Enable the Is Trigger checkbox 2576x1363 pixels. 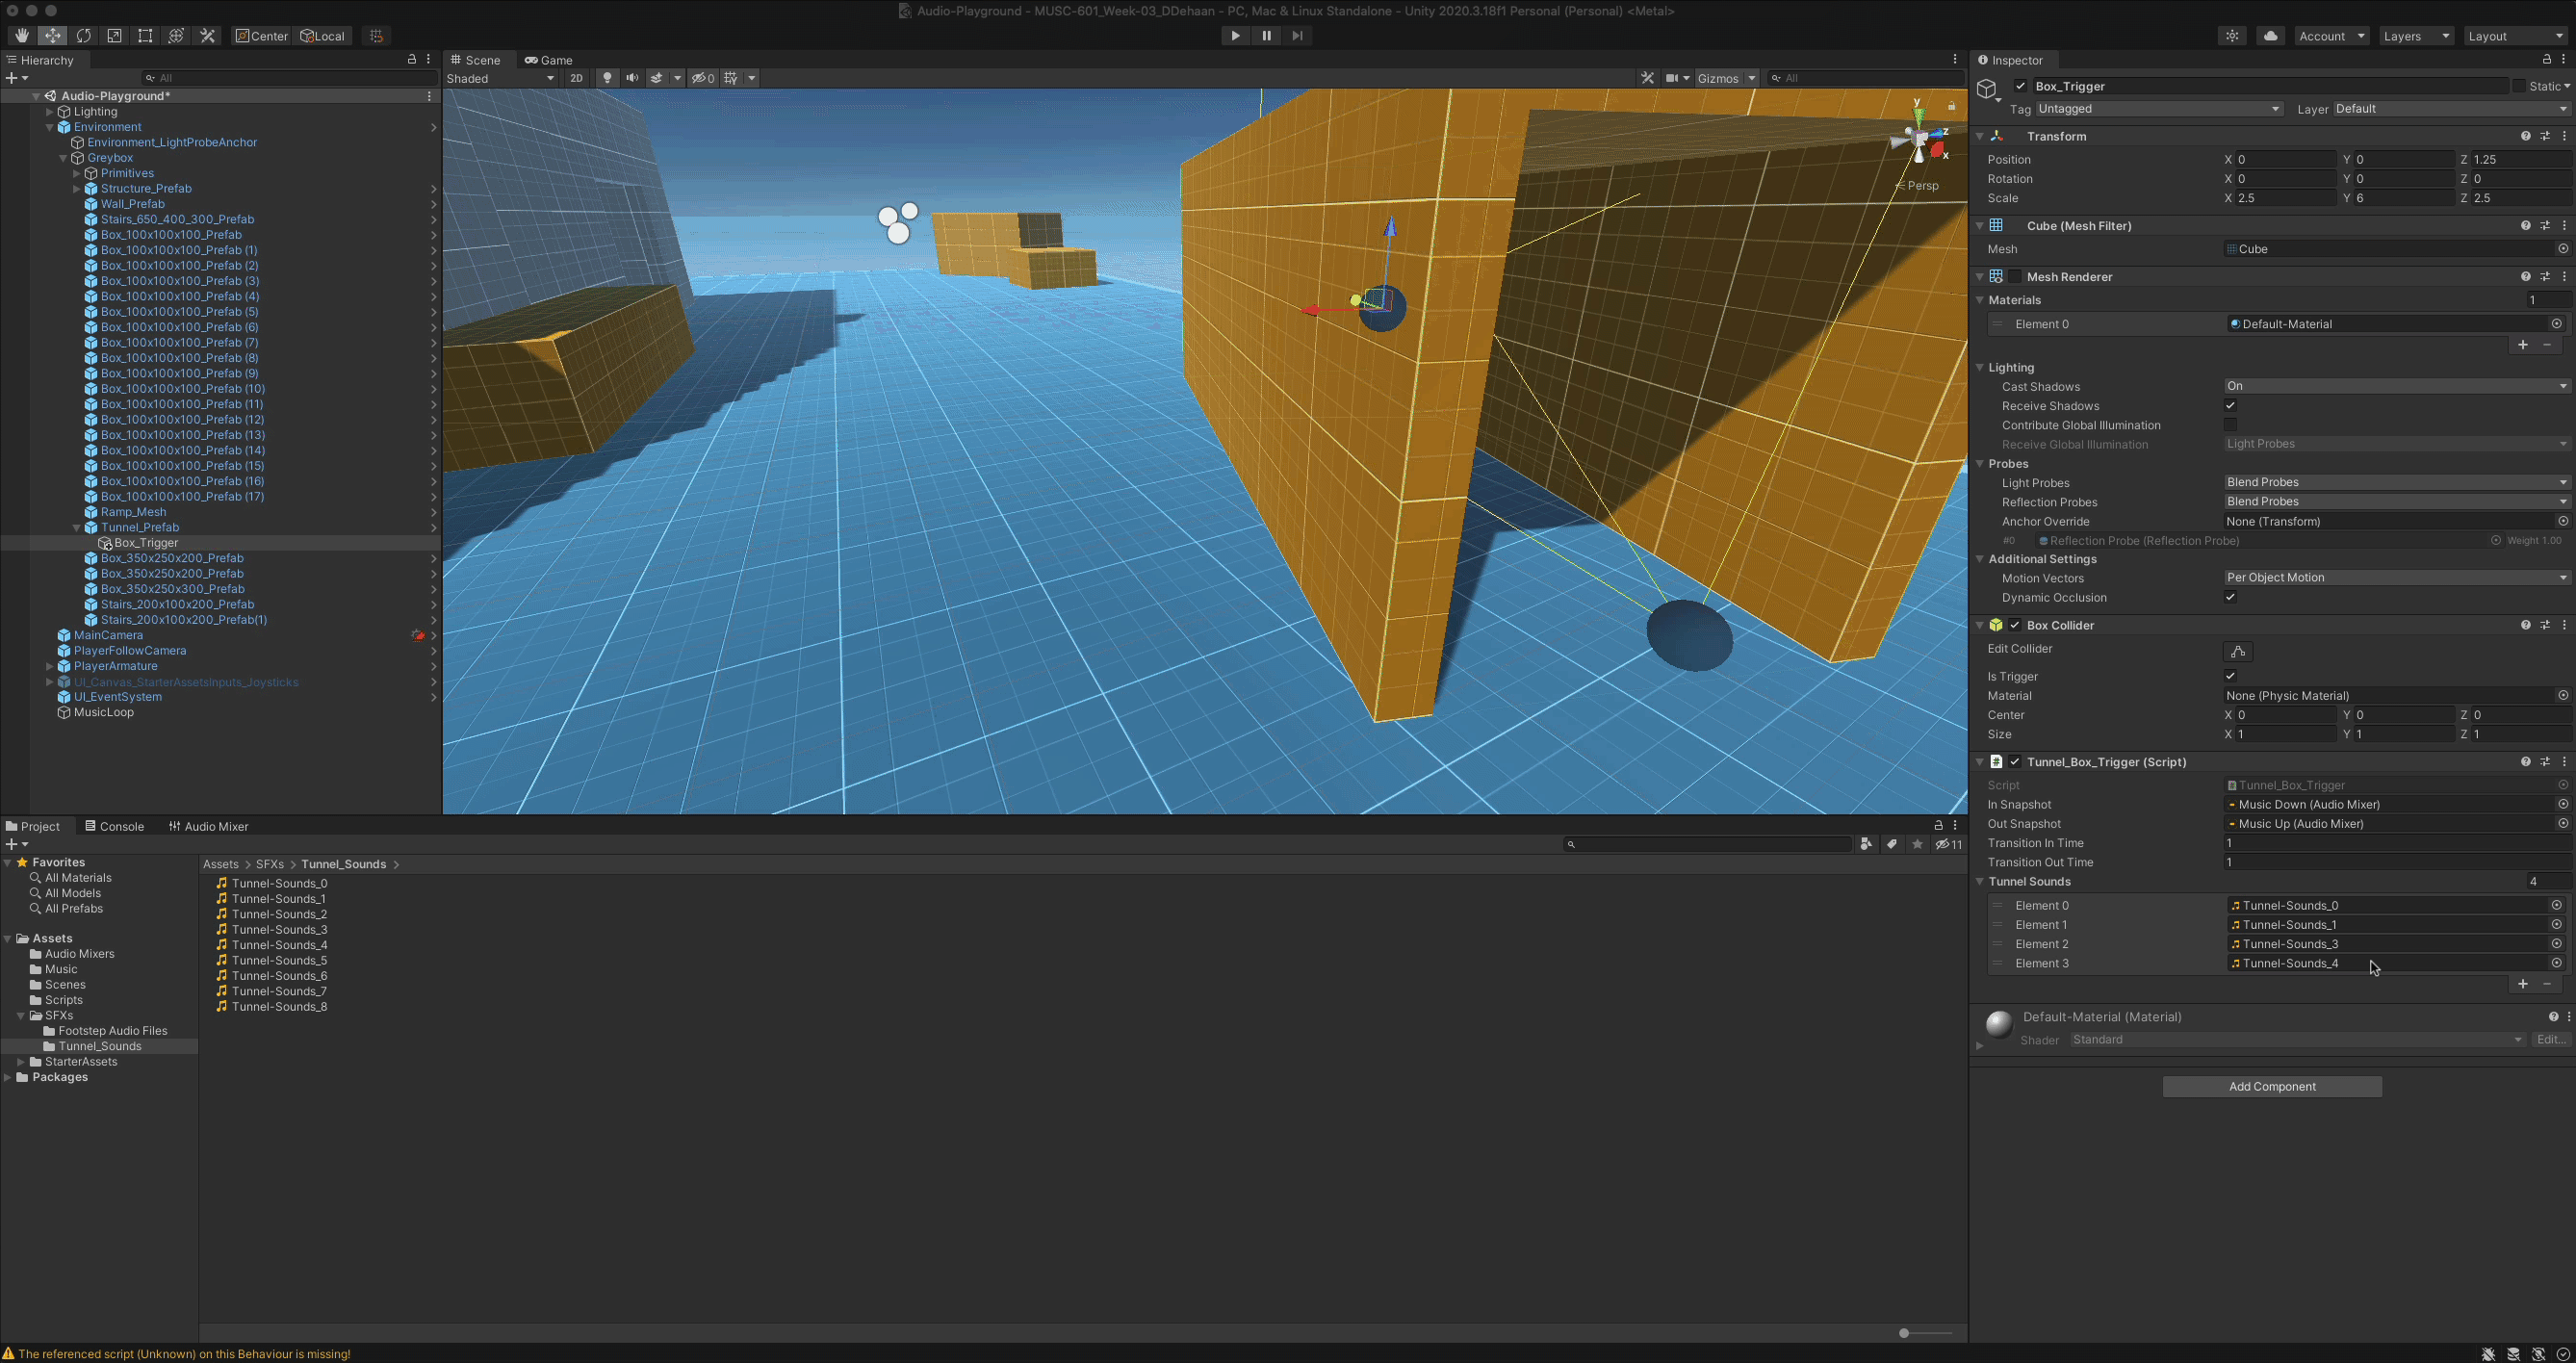[2231, 676]
